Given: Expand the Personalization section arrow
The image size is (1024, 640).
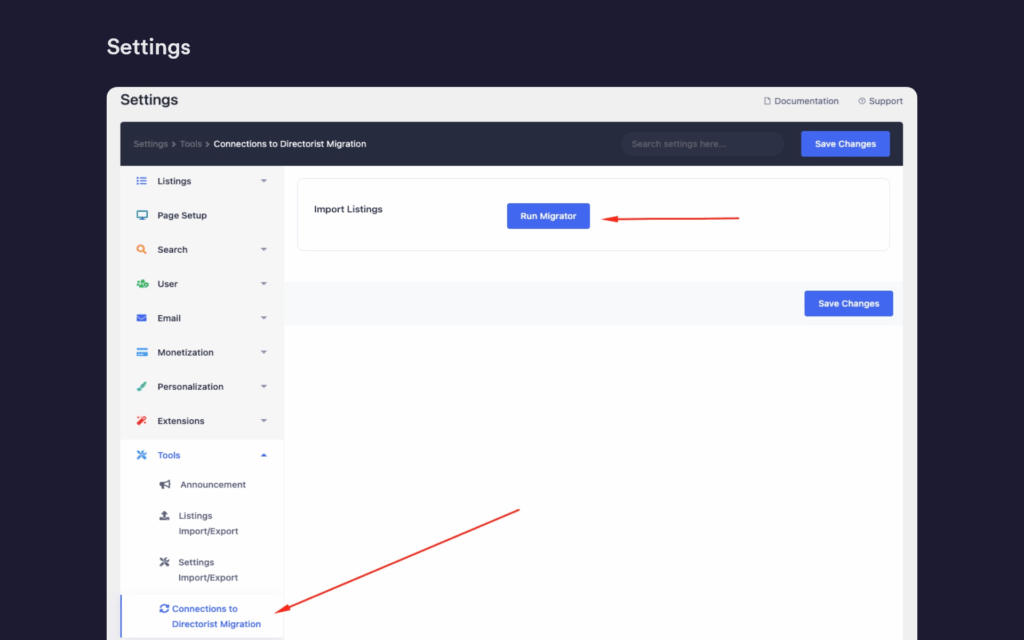Looking at the screenshot, I should 264,387.
